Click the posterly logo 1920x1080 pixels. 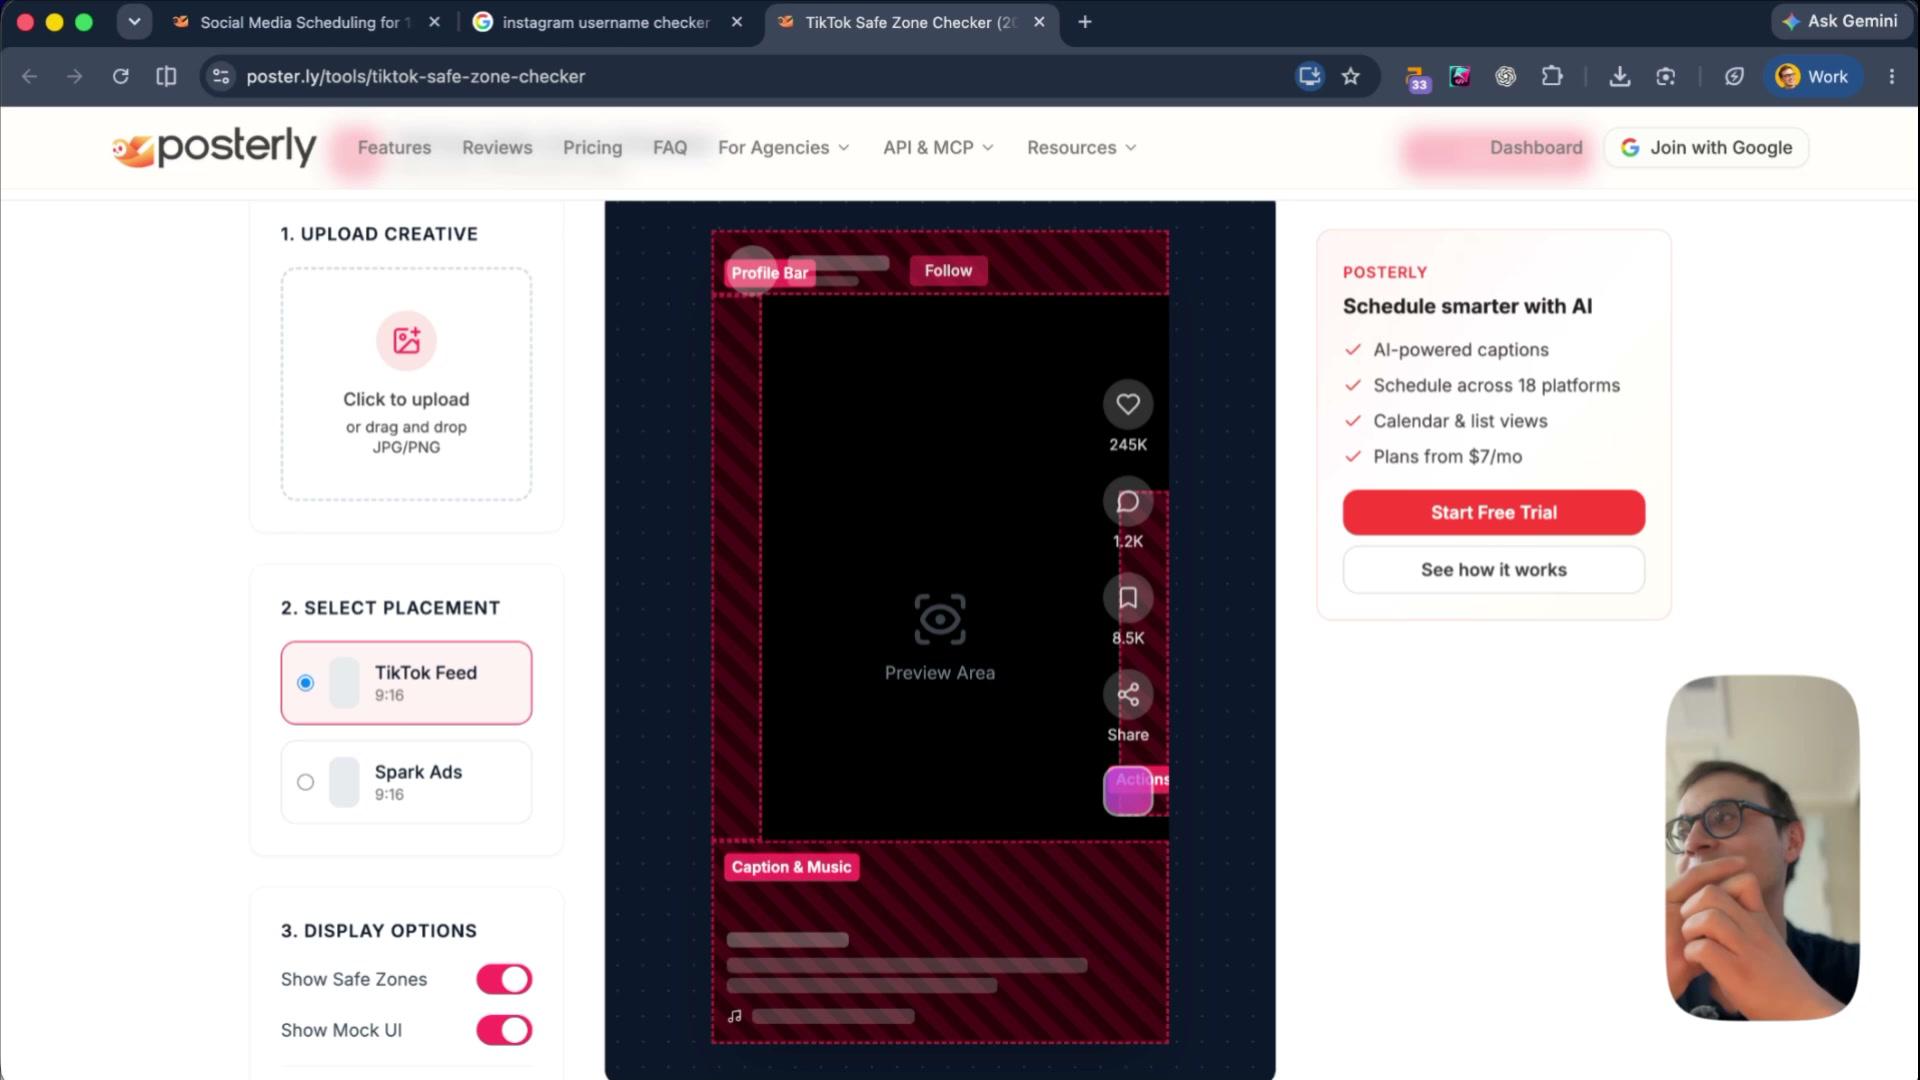(214, 148)
